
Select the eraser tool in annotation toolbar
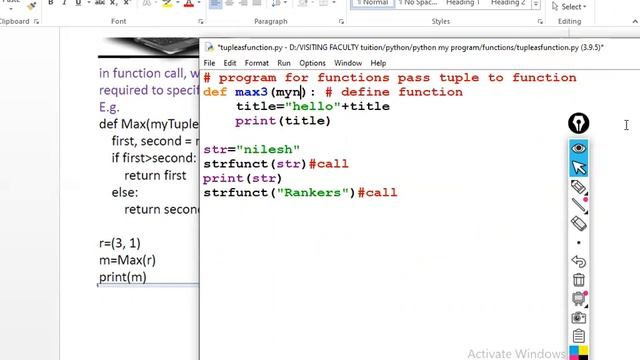pos(578,224)
